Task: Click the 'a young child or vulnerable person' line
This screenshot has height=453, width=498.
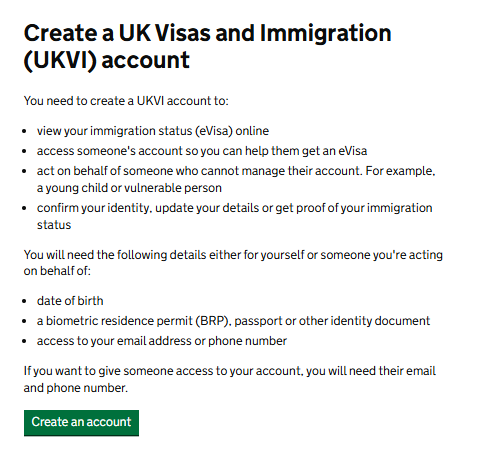Action: pyautogui.click(x=129, y=188)
